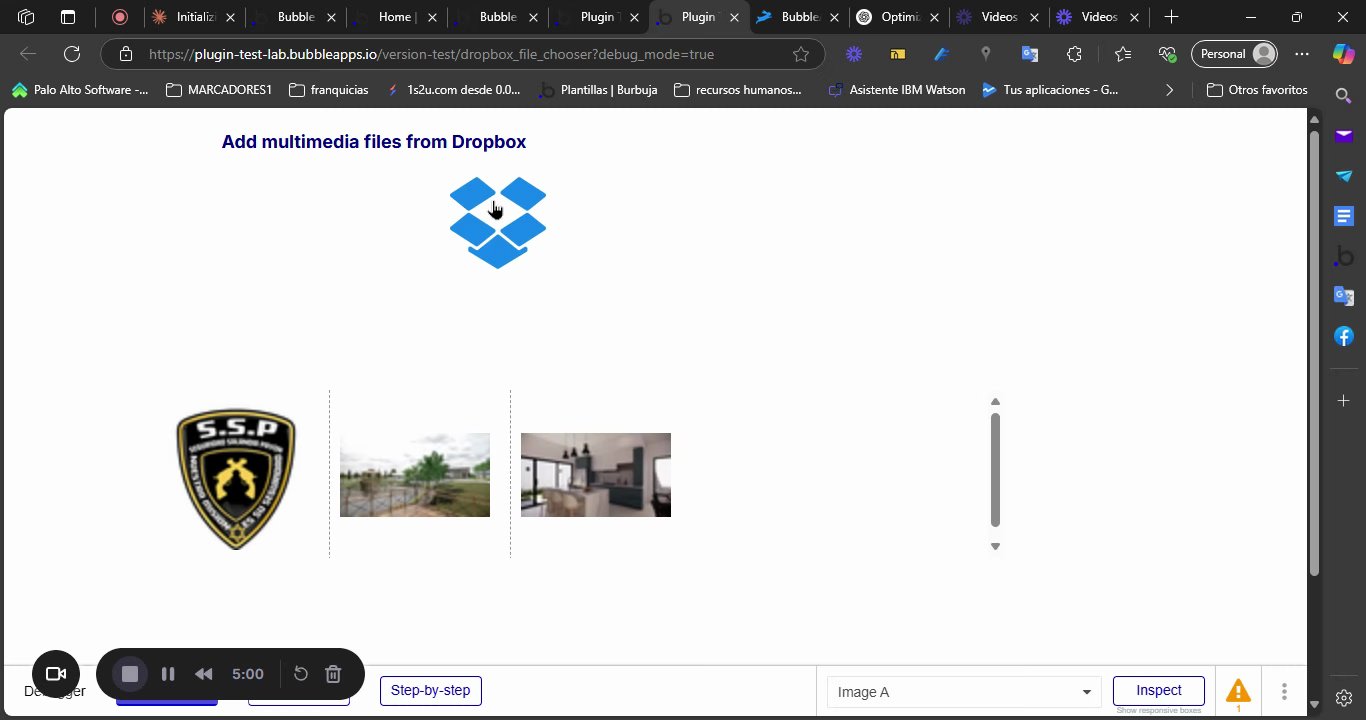Viewport: 1366px width, 720px height.
Task: Open the outdoor park photo thumbnail
Action: click(x=415, y=475)
